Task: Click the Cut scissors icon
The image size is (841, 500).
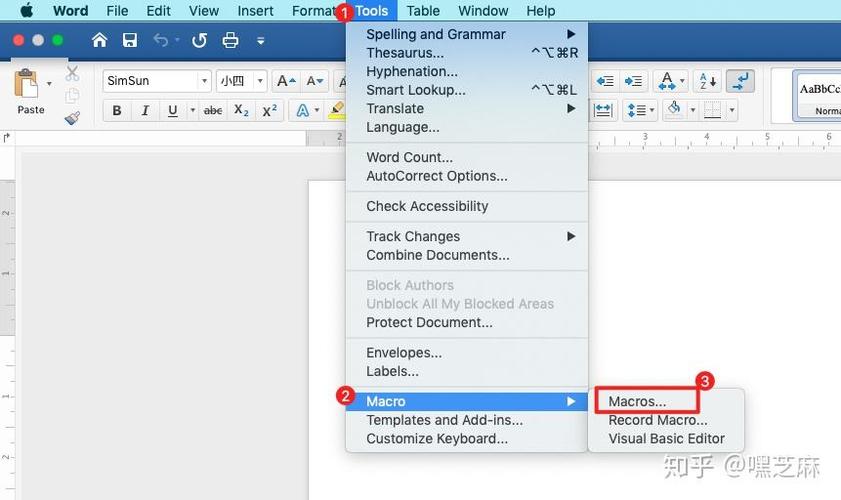Action: click(x=72, y=73)
